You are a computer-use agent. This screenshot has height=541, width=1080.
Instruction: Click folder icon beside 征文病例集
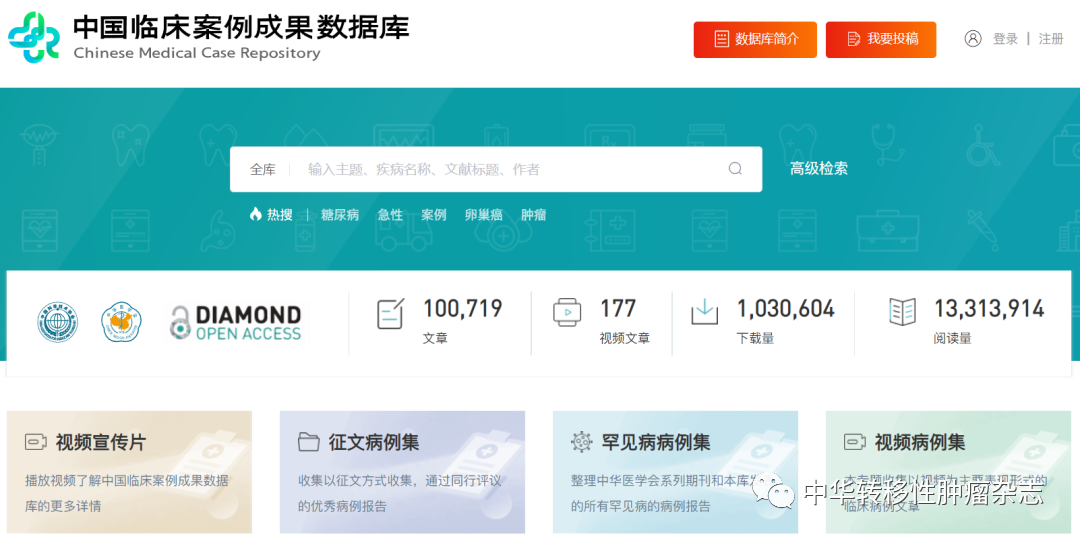(309, 442)
